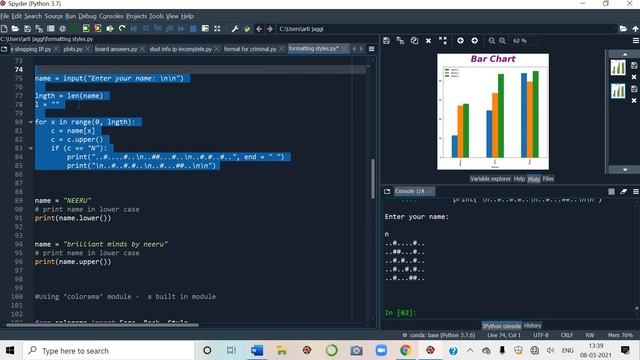Open the Plots pane options menu
640x360 pixels.
635,40
